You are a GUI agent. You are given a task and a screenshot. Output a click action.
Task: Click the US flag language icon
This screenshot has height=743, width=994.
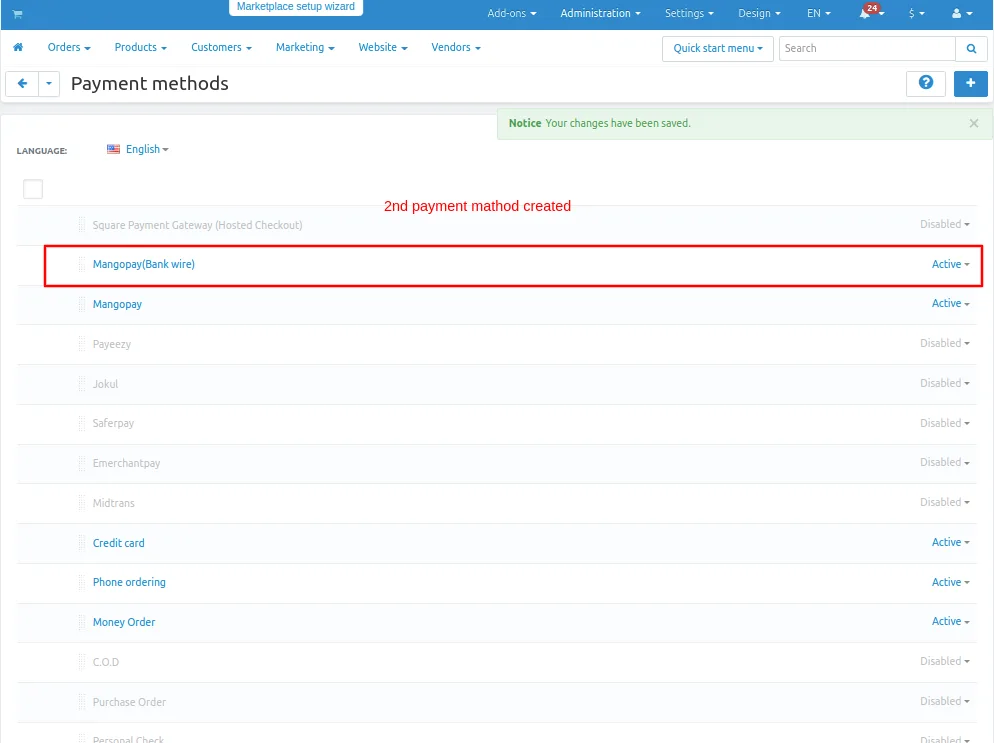coord(113,149)
